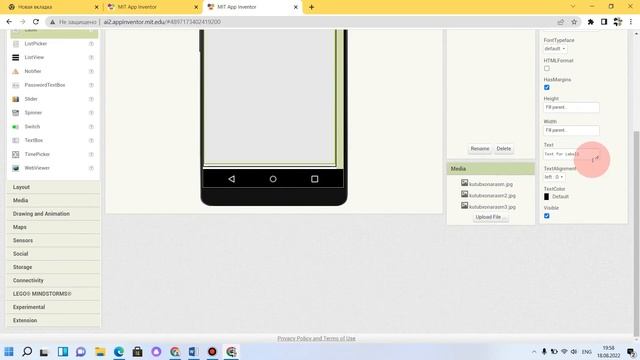Expand the Media palette section
Viewport: 640px width, 360px height.
click(53, 200)
